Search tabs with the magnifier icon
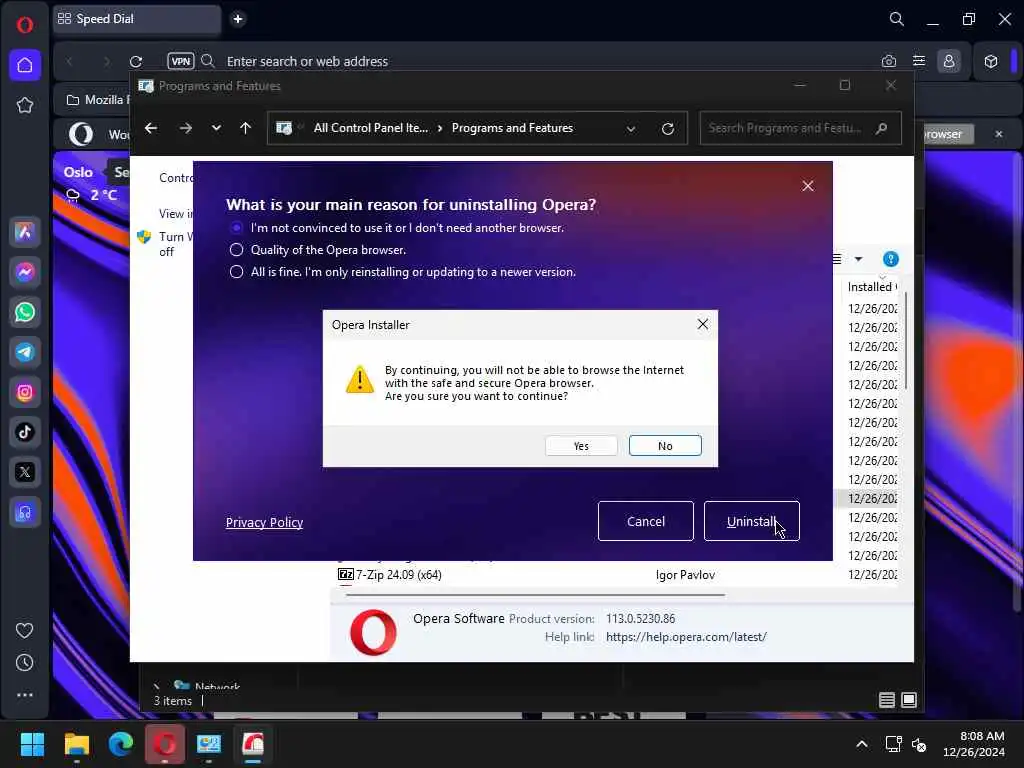The image size is (1024, 768). [897, 19]
